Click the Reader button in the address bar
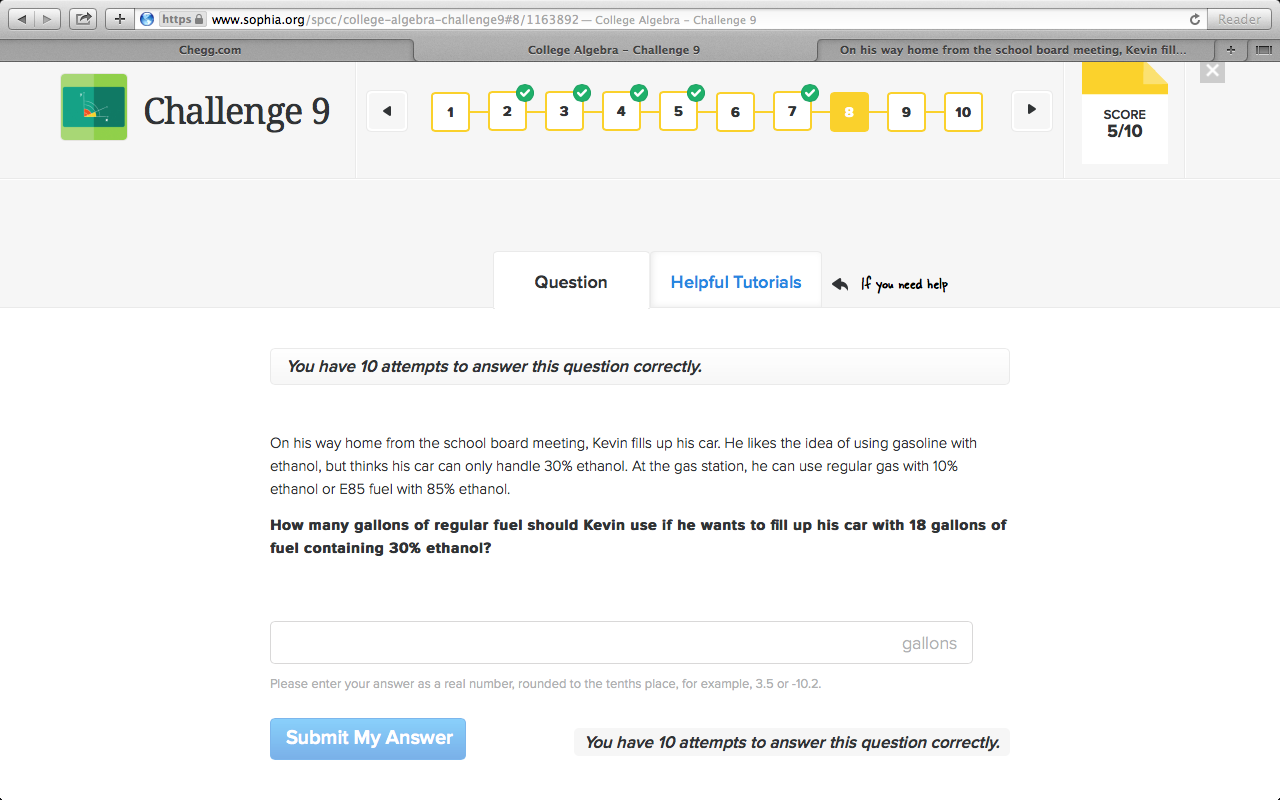The width and height of the screenshot is (1280, 800). (x=1239, y=17)
